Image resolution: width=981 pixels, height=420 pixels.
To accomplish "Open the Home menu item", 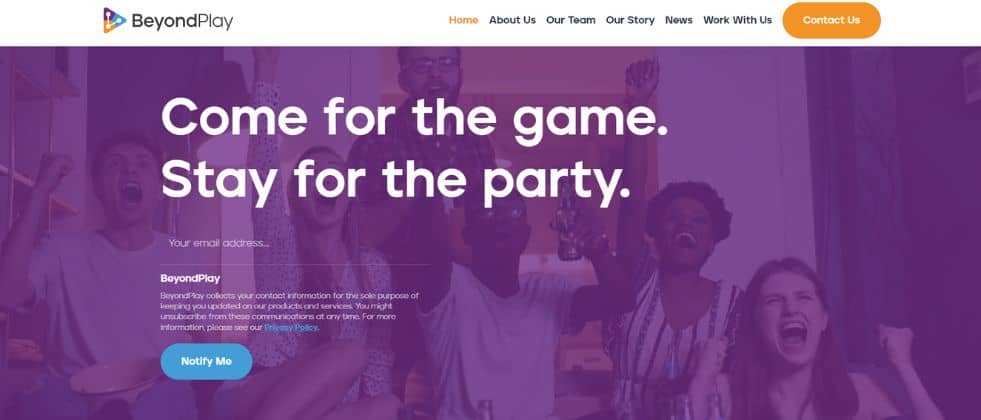I will click(464, 20).
